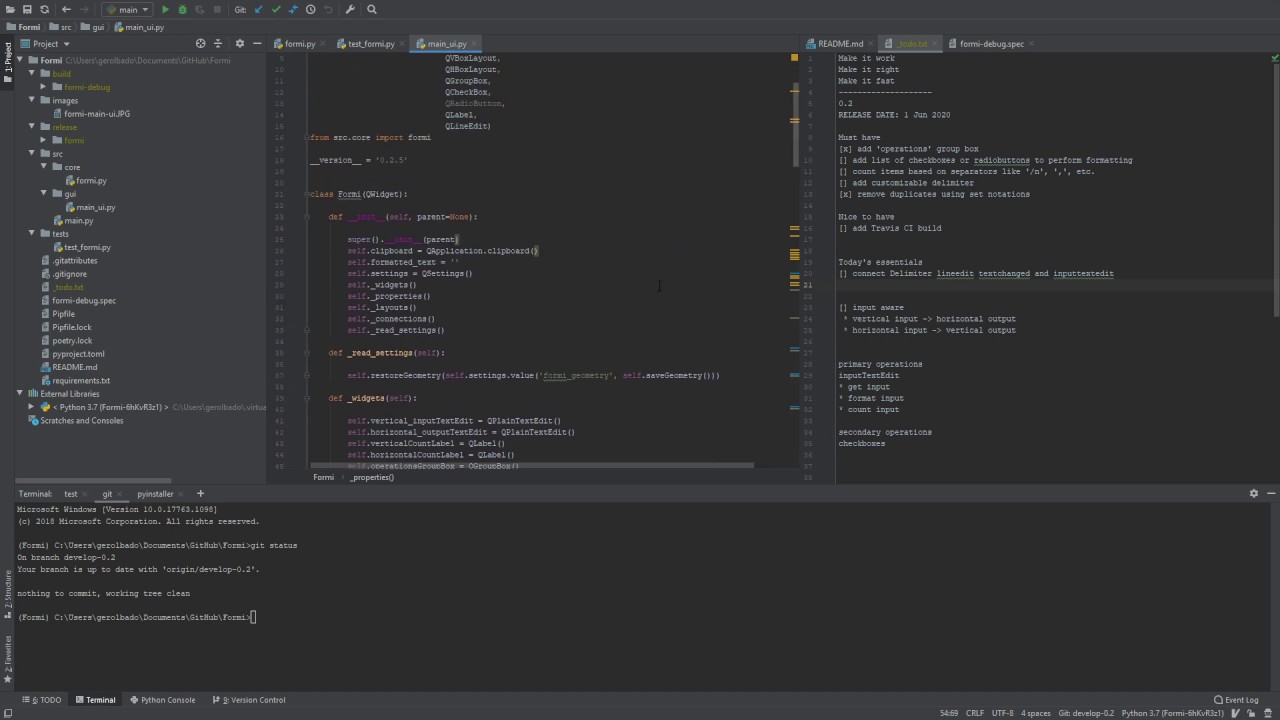The width and height of the screenshot is (1280, 720).
Task: Click horizontal scrollbar of main_ui.py editor
Action: tap(532, 465)
